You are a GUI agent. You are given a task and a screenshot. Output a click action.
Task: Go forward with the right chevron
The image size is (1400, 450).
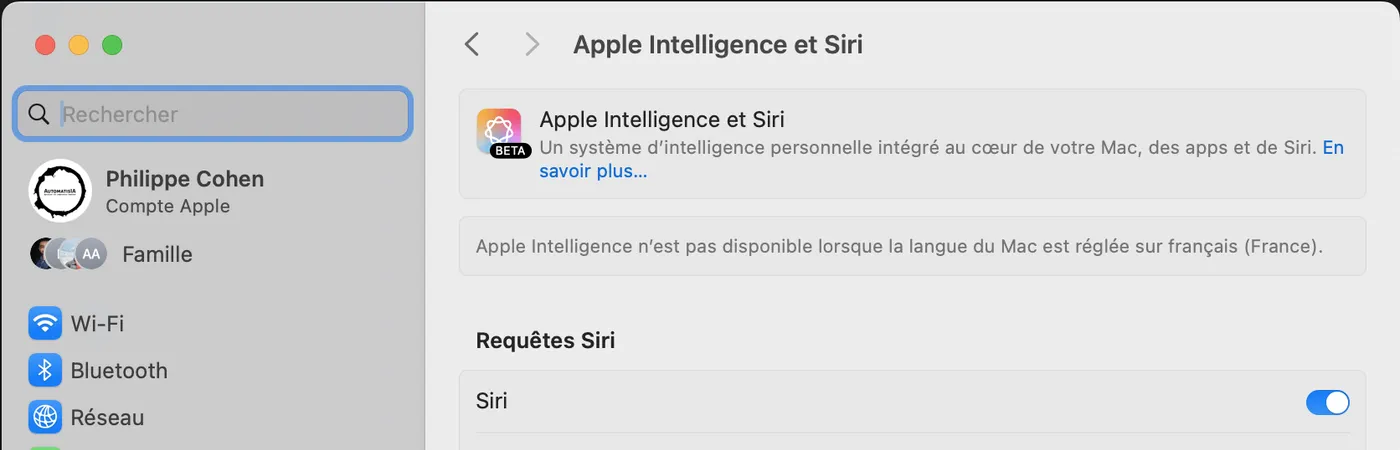[x=532, y=44]
